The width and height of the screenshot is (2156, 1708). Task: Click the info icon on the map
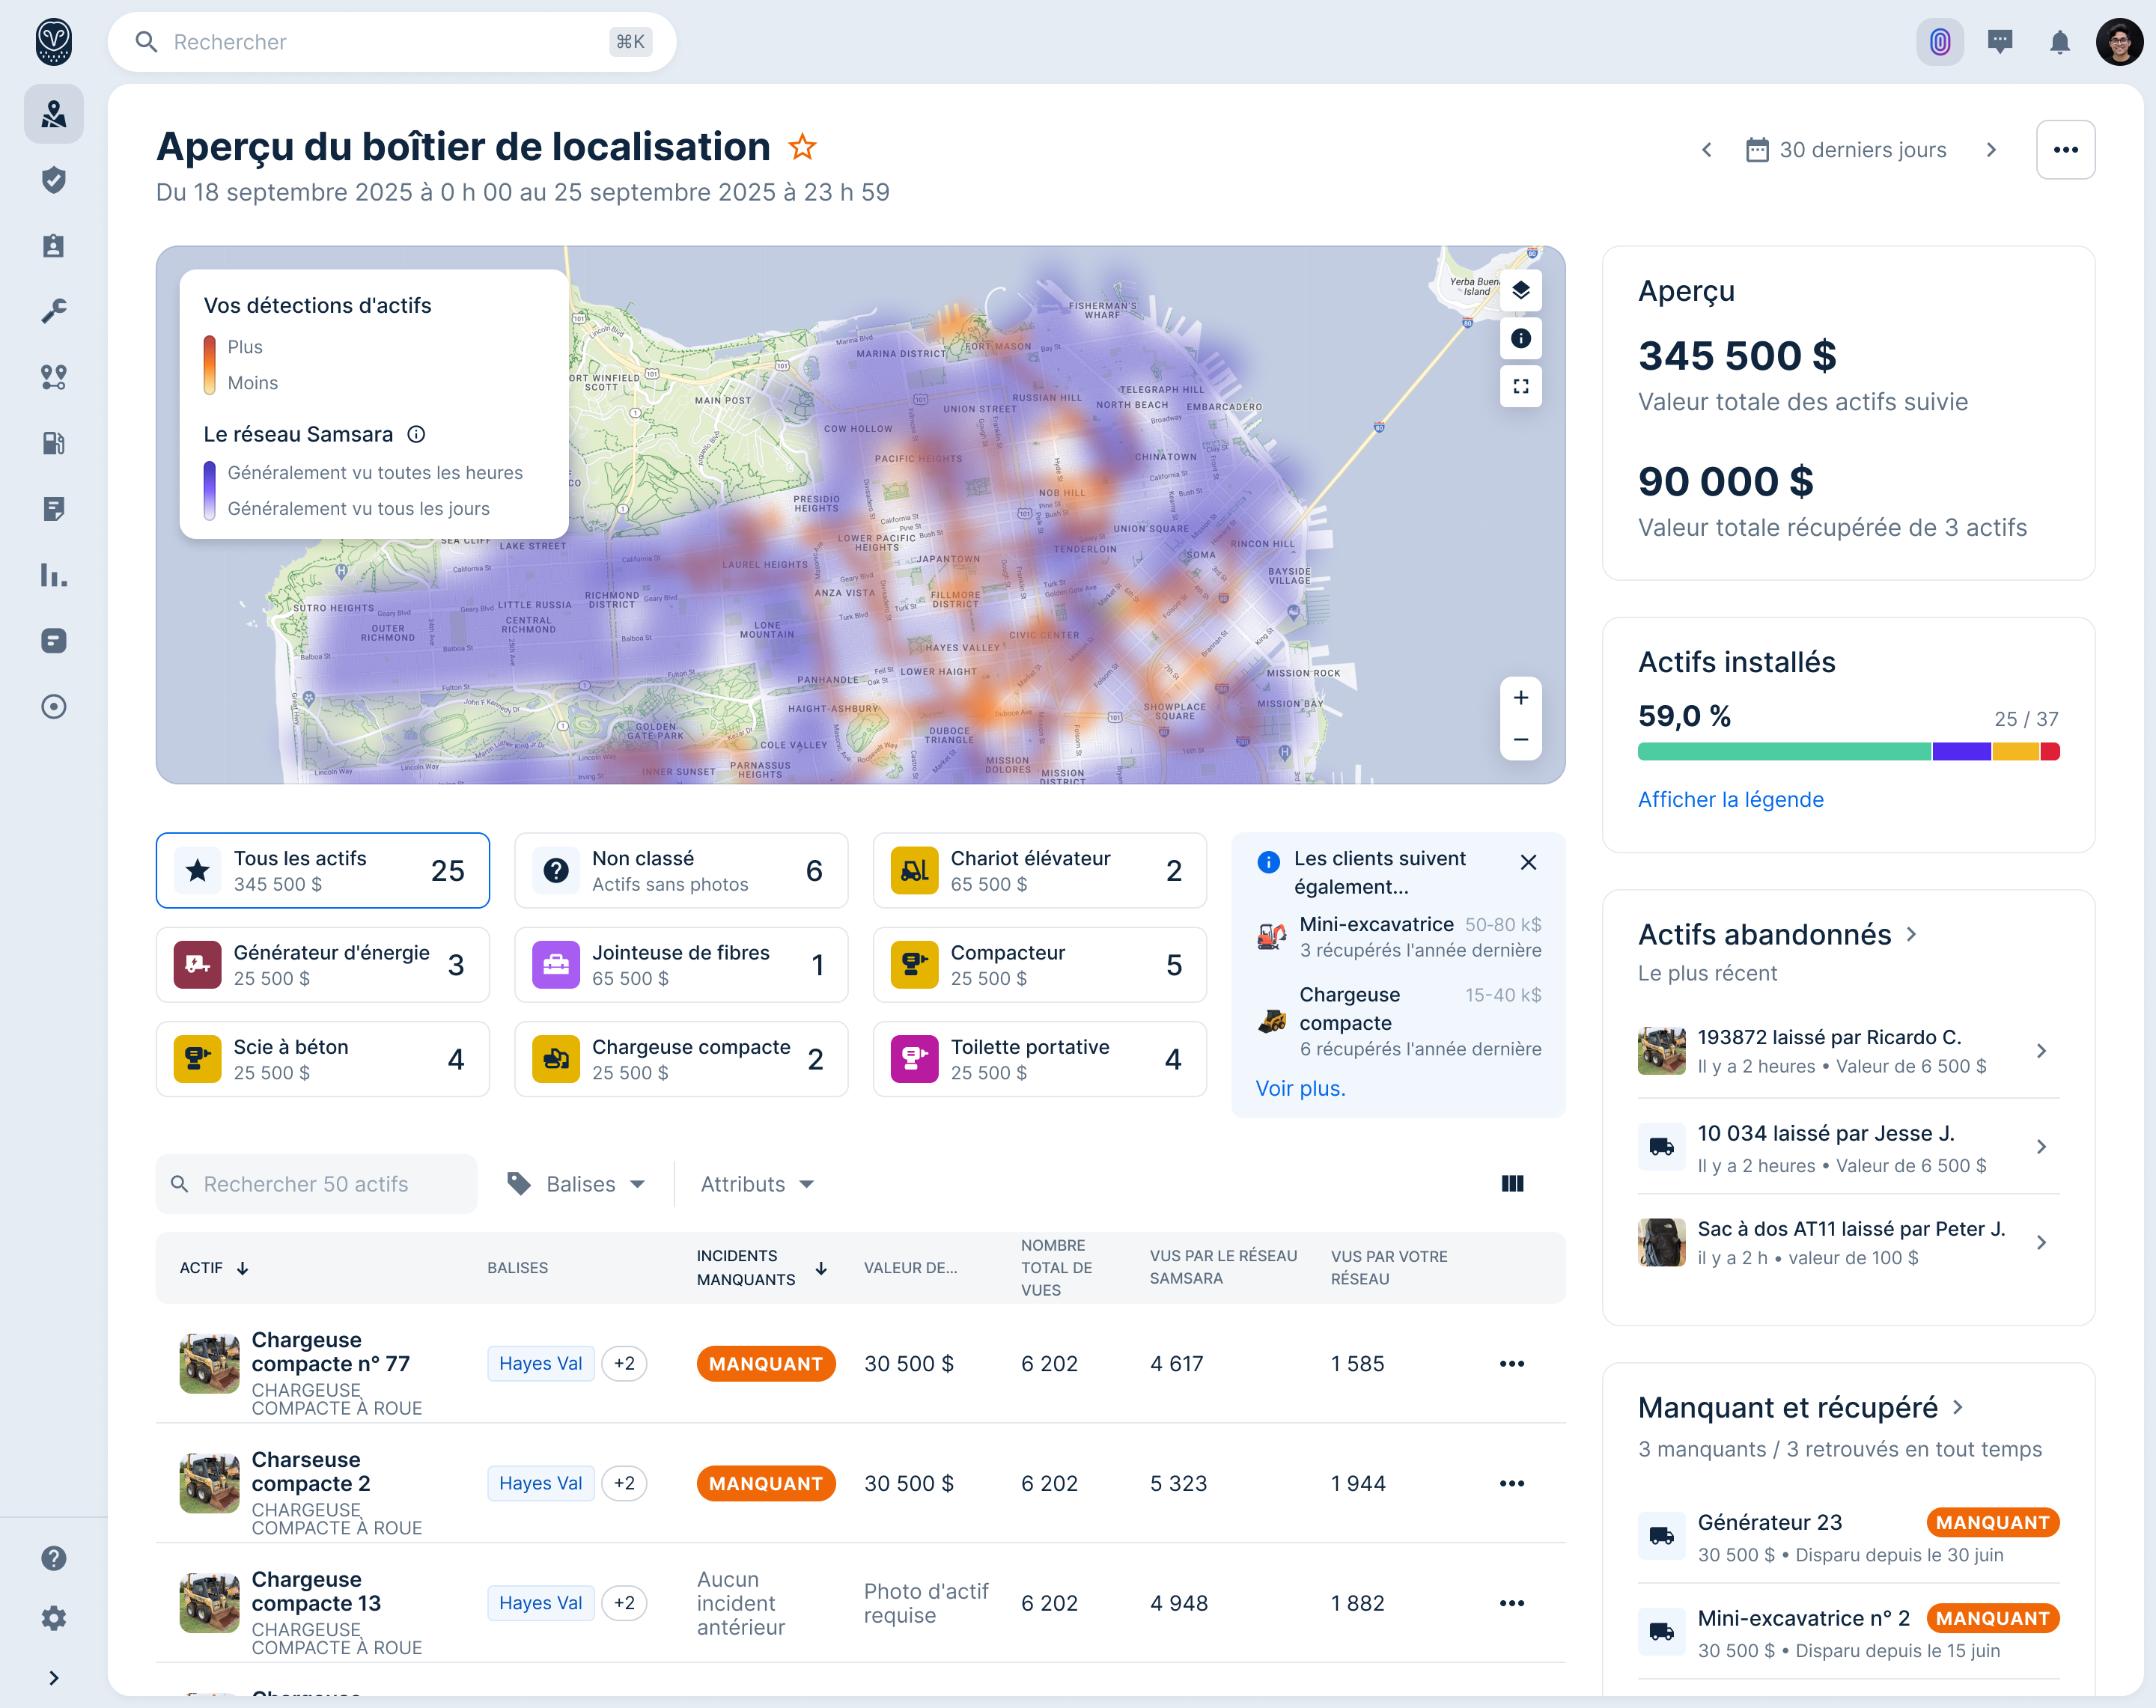[1521, 338]
